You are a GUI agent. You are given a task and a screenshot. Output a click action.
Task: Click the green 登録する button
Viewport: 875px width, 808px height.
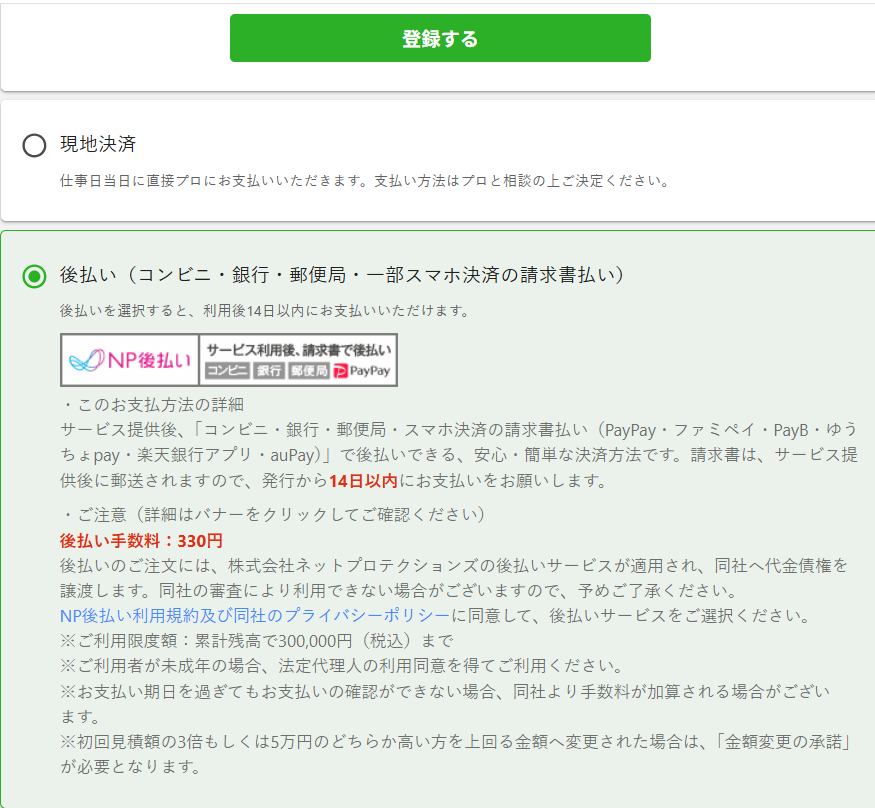pyautogui.click(x=440, y=39)
